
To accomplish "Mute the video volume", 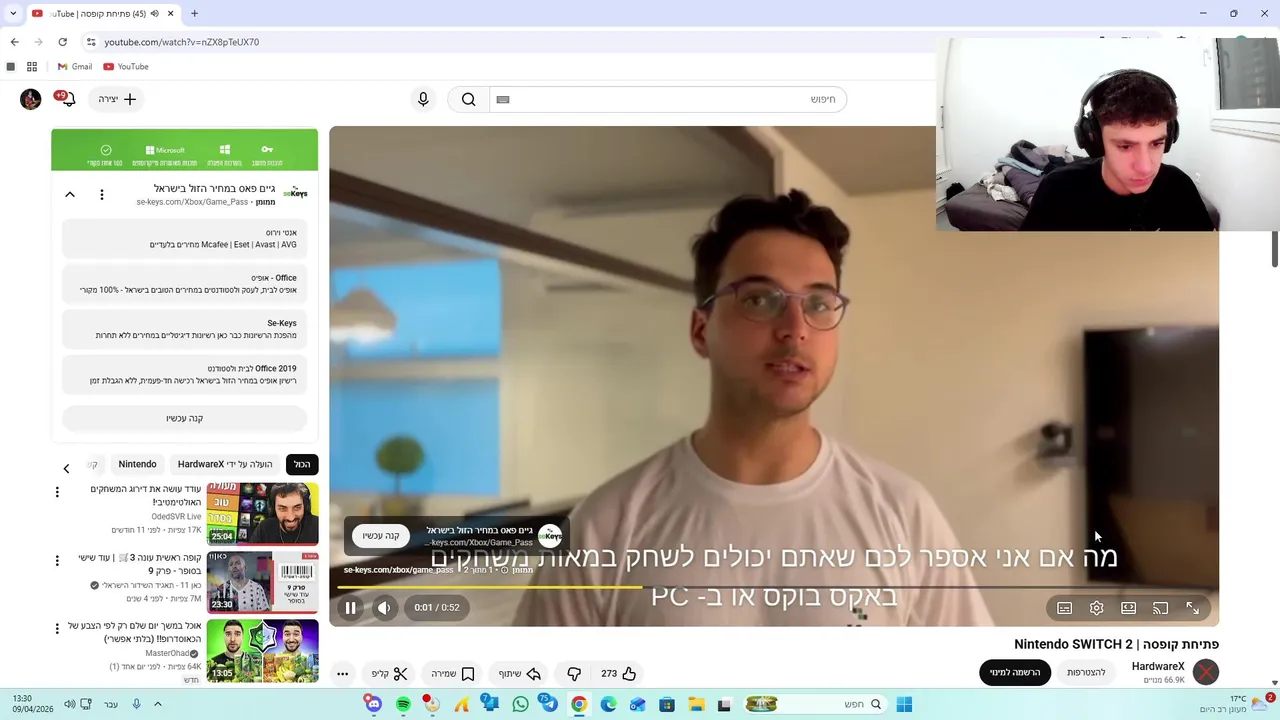I will 384,608.
